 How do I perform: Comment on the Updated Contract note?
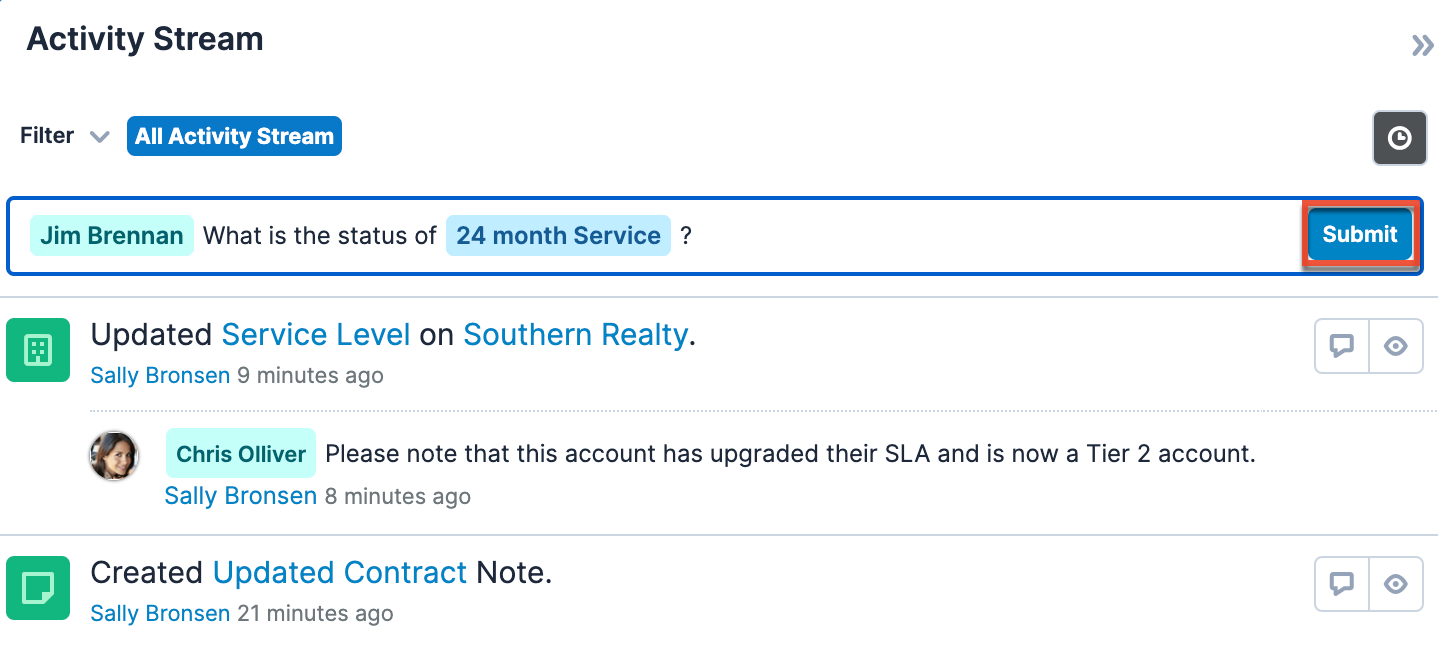[x=1341, y=584]
